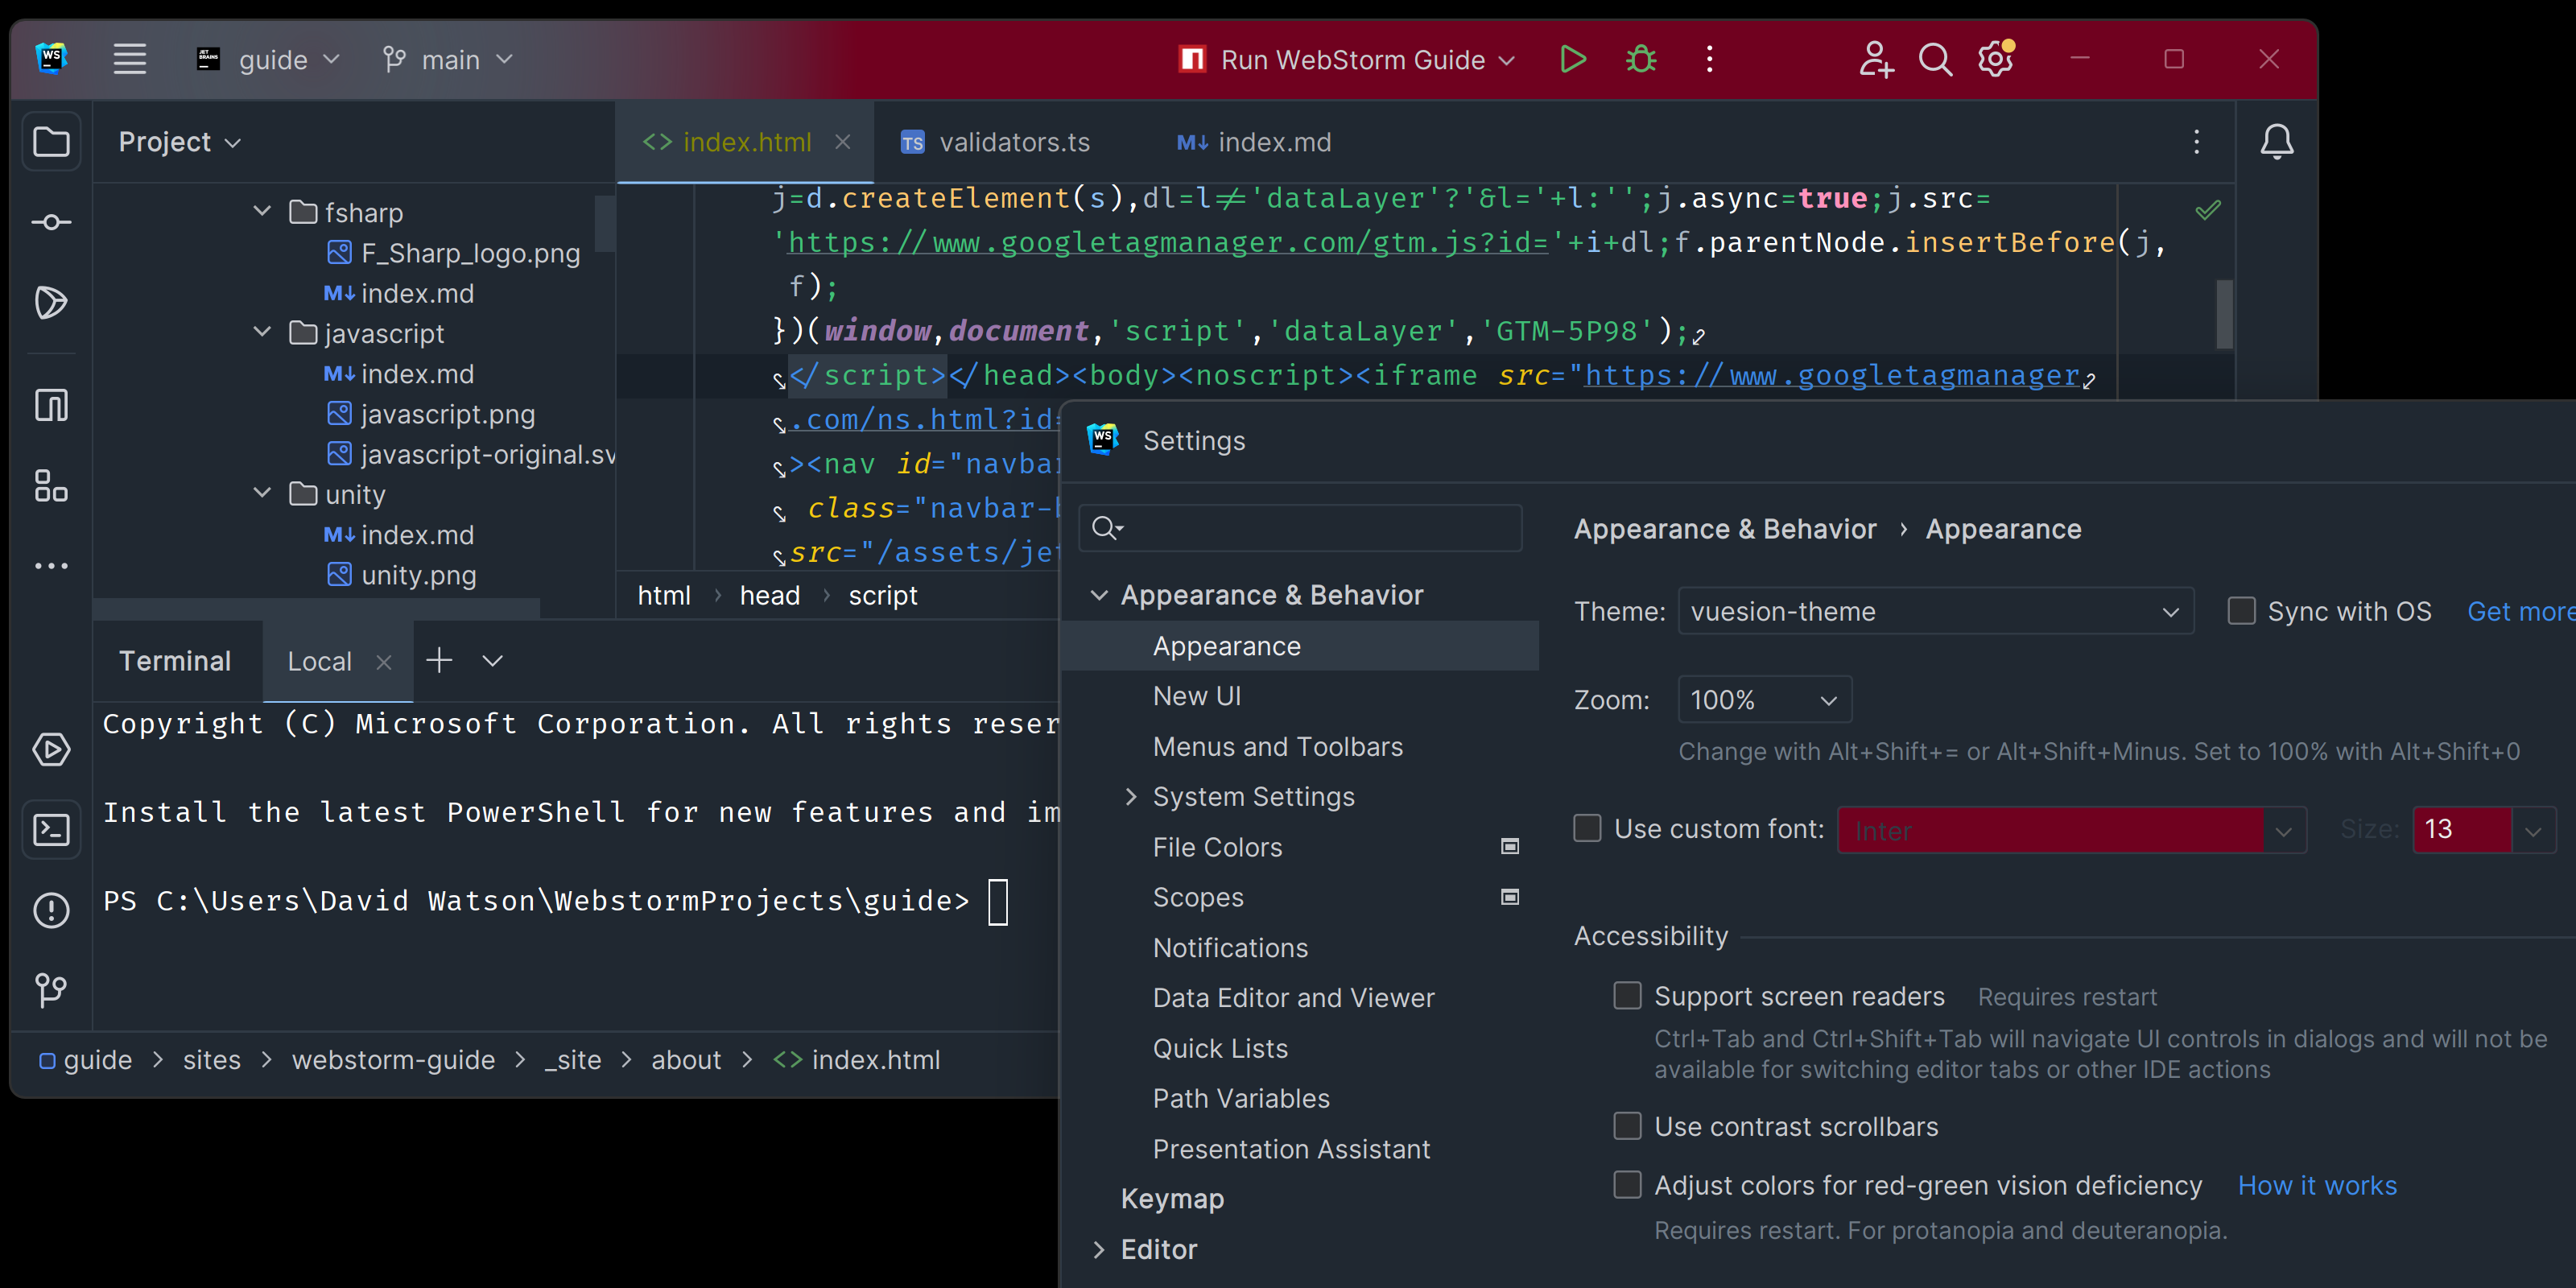Open run configuration selector dropdown

pos(1346,60)
